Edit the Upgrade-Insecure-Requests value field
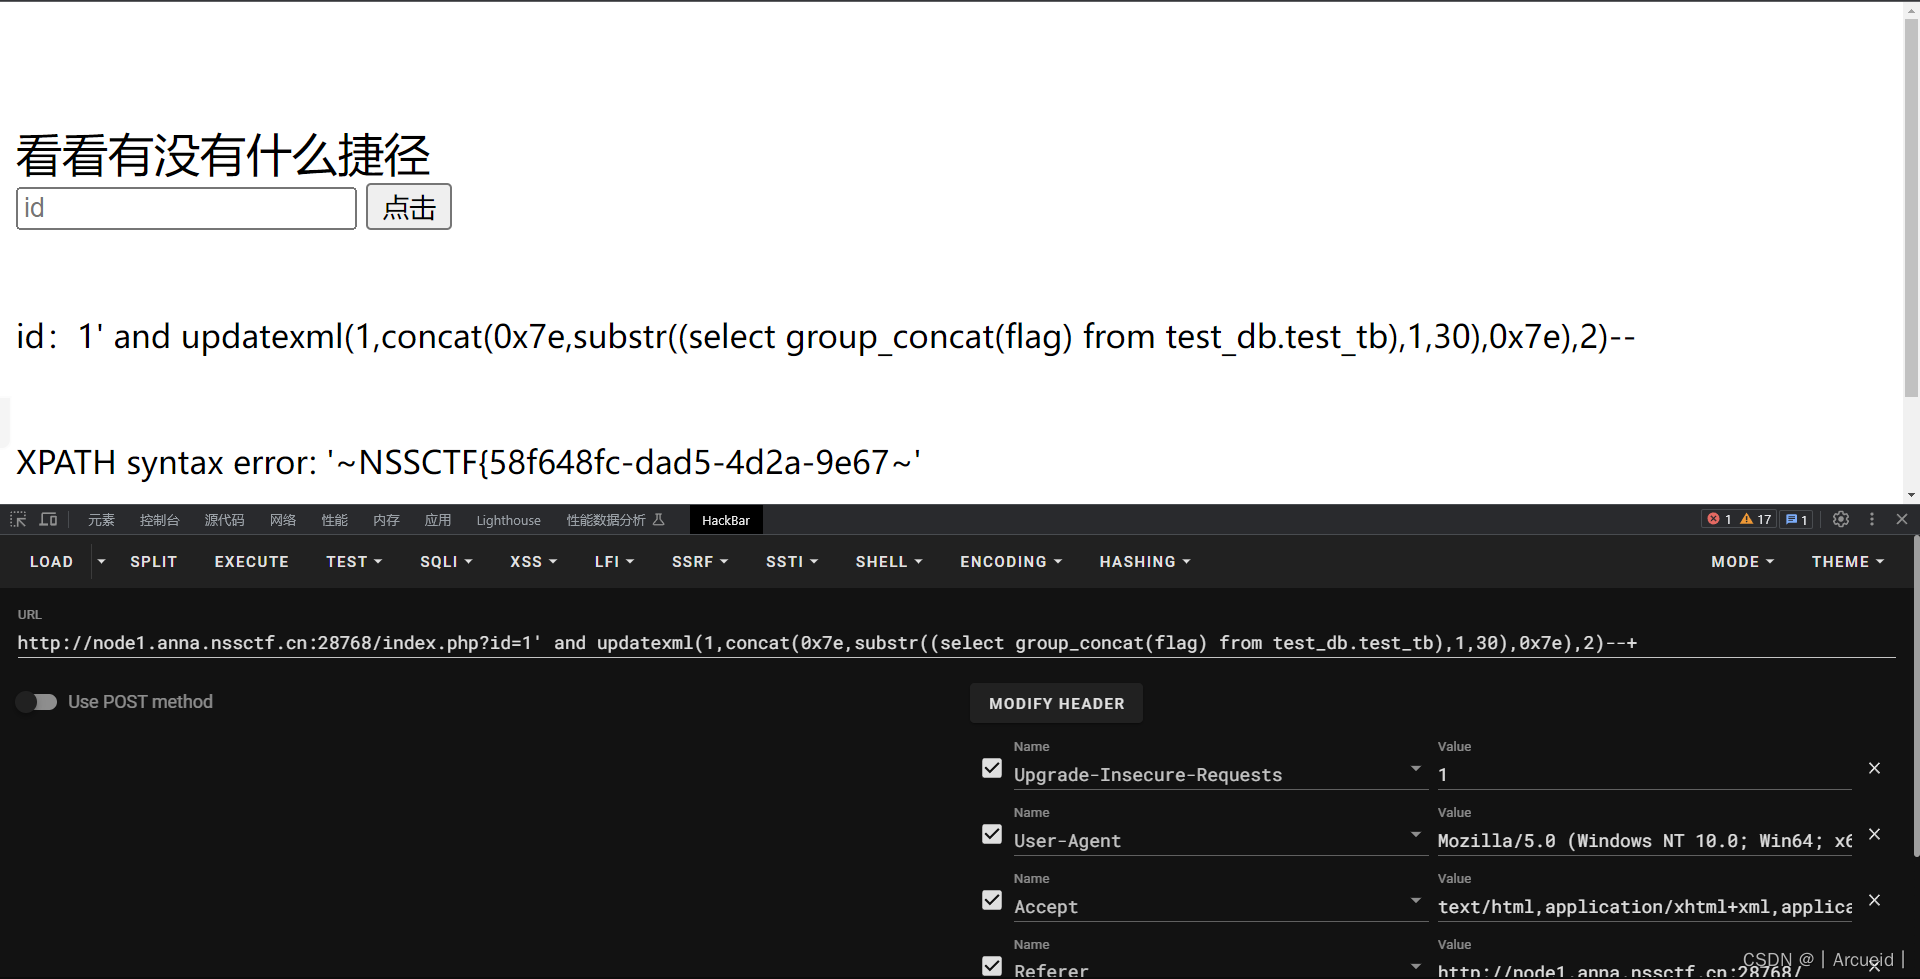Viewport: 1920px width, 979px height. coord(1644,775)
